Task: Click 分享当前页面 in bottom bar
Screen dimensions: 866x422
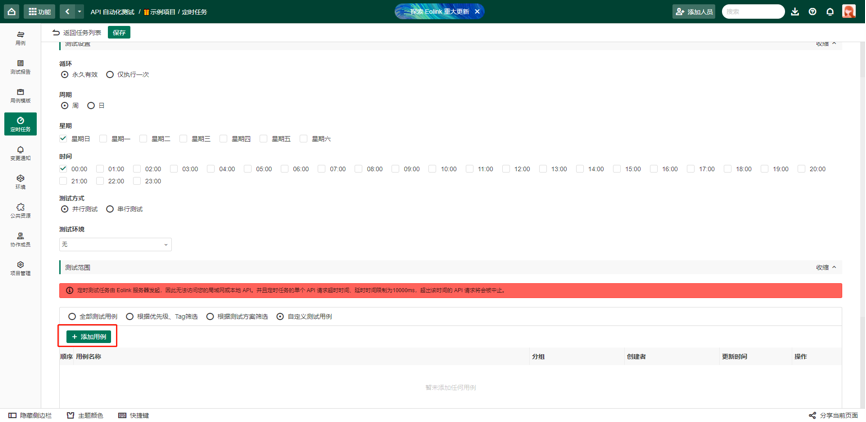Action: (x=833, y=415)
